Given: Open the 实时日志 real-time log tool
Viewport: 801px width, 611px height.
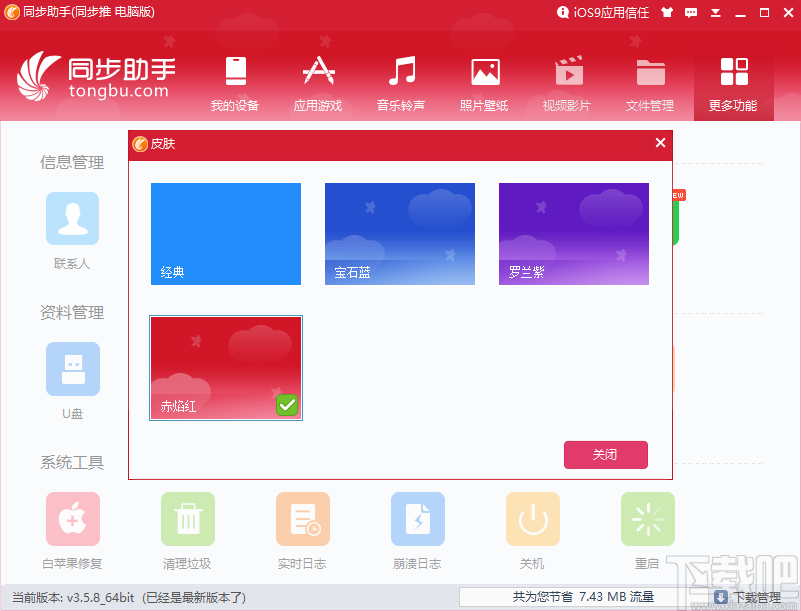Looking at the screenshot, I should coord(302,519).
